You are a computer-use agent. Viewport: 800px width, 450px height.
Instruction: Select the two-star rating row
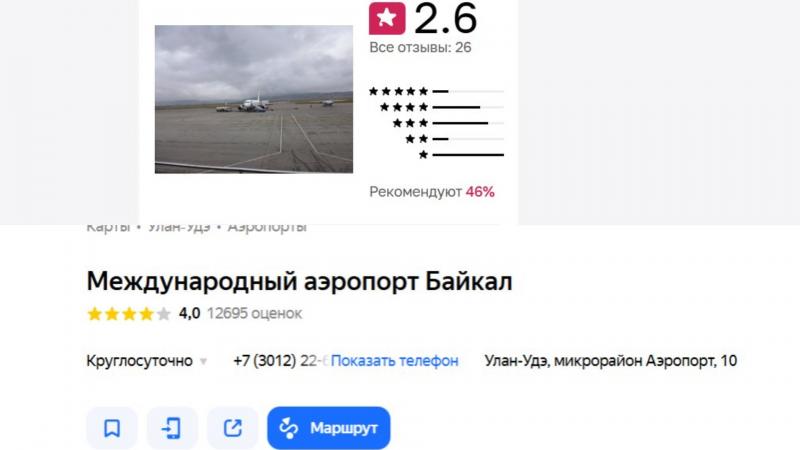(x=454, y=139)
